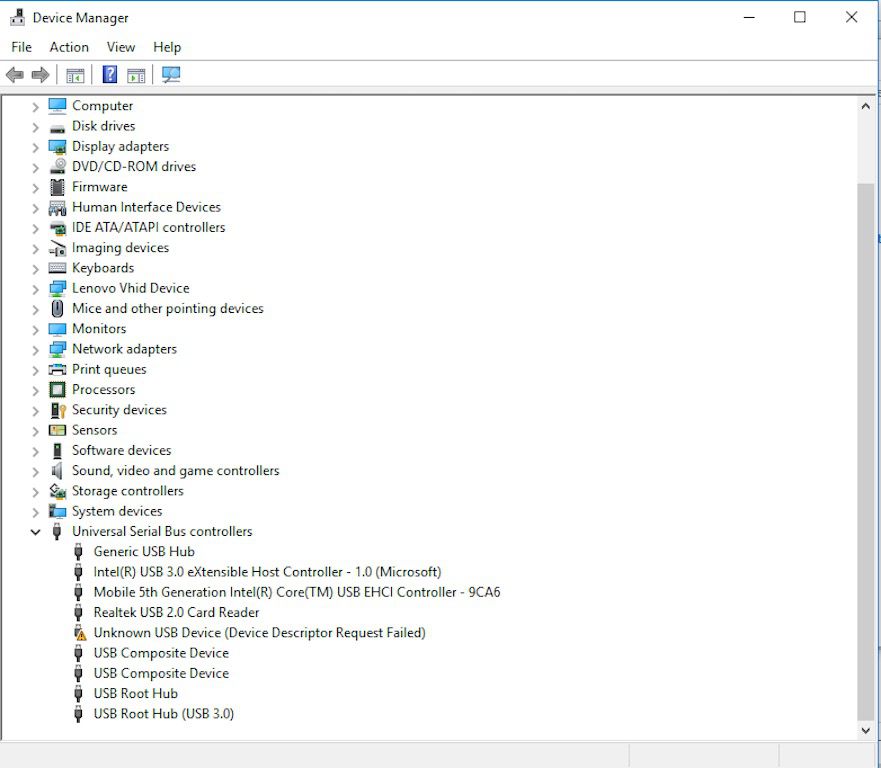Screen dimensions: 881x768
Task: Maximize the Device Manager window
Action: [x=800, y=17]
